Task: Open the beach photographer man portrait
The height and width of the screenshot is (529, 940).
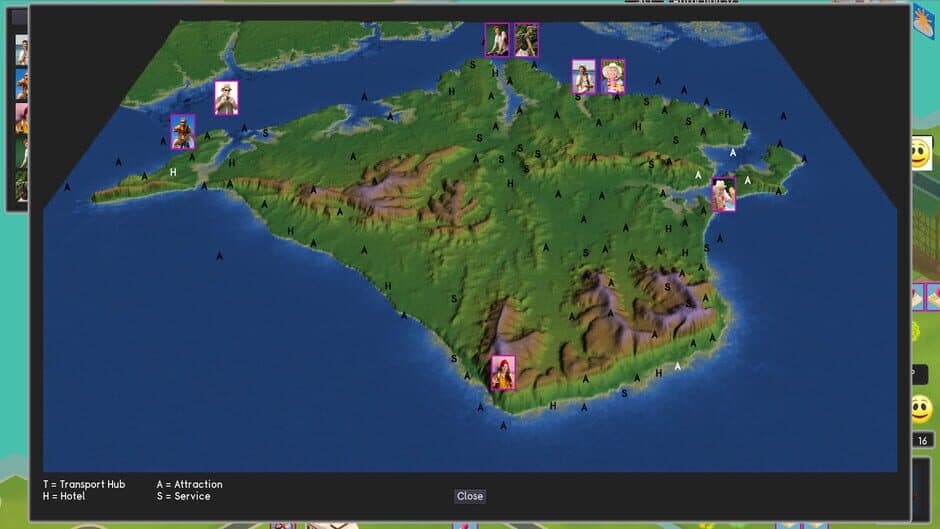Action: point(583,76)
